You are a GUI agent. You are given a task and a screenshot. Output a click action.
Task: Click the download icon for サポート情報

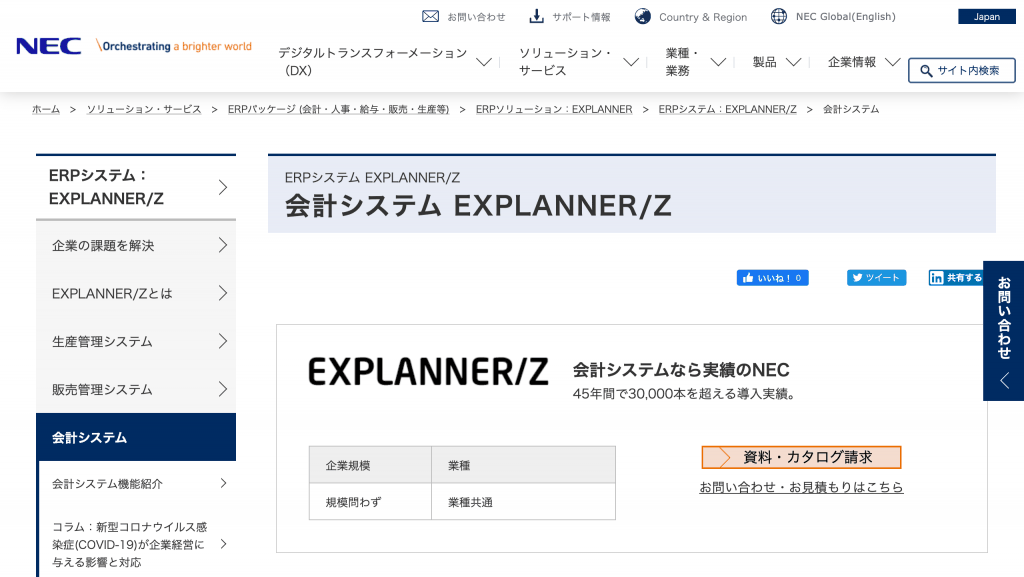[536, 16]
